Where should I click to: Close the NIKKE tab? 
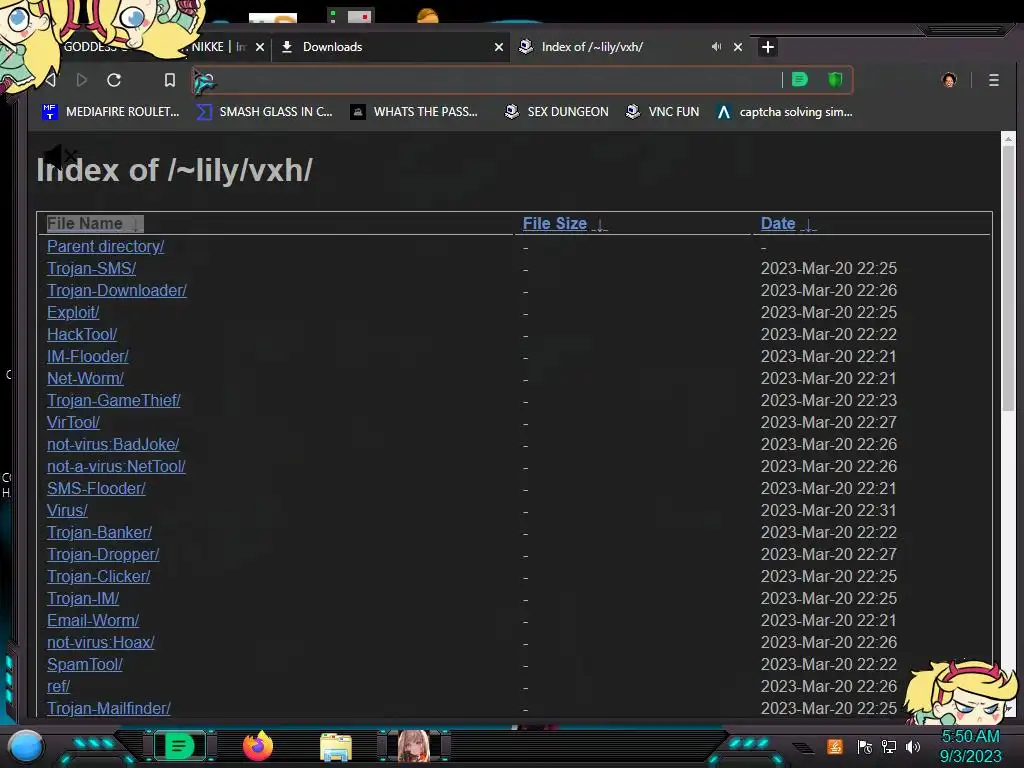[260, 47]
